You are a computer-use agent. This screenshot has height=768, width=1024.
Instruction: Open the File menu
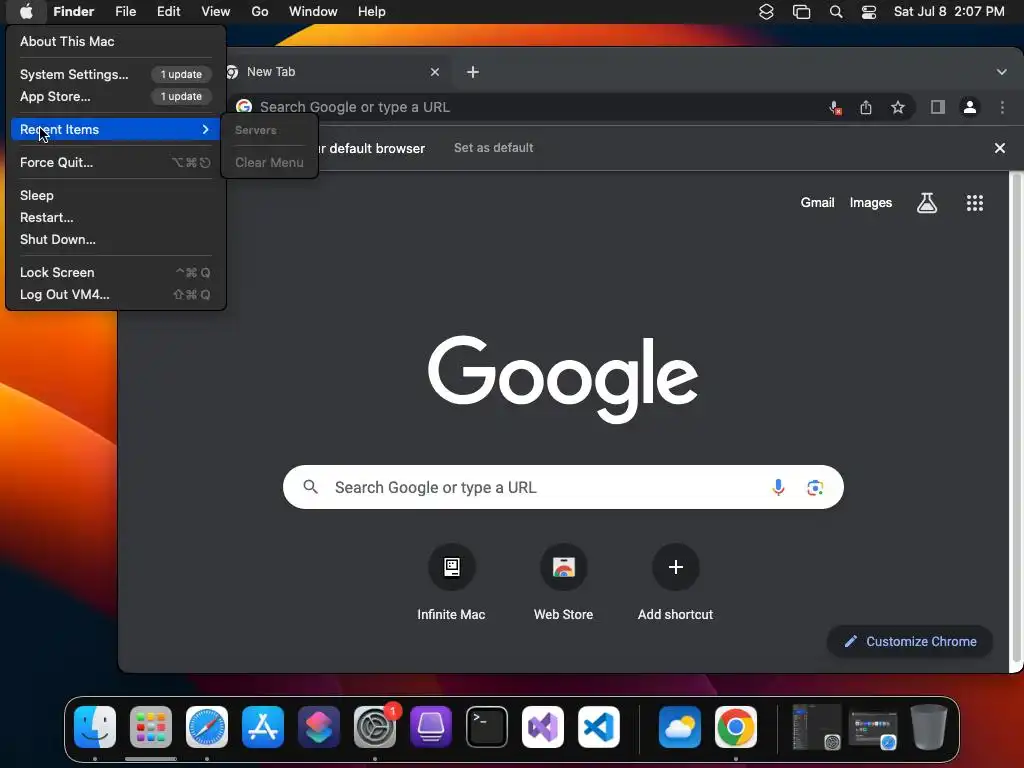tap(125, 12)
